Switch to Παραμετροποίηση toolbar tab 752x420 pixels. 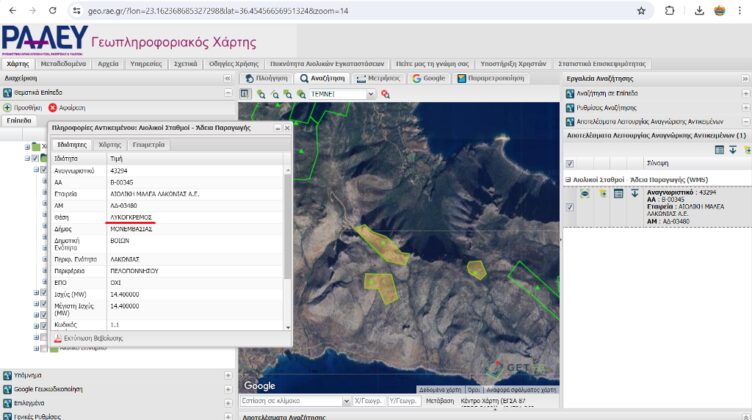tap(491, 78)
